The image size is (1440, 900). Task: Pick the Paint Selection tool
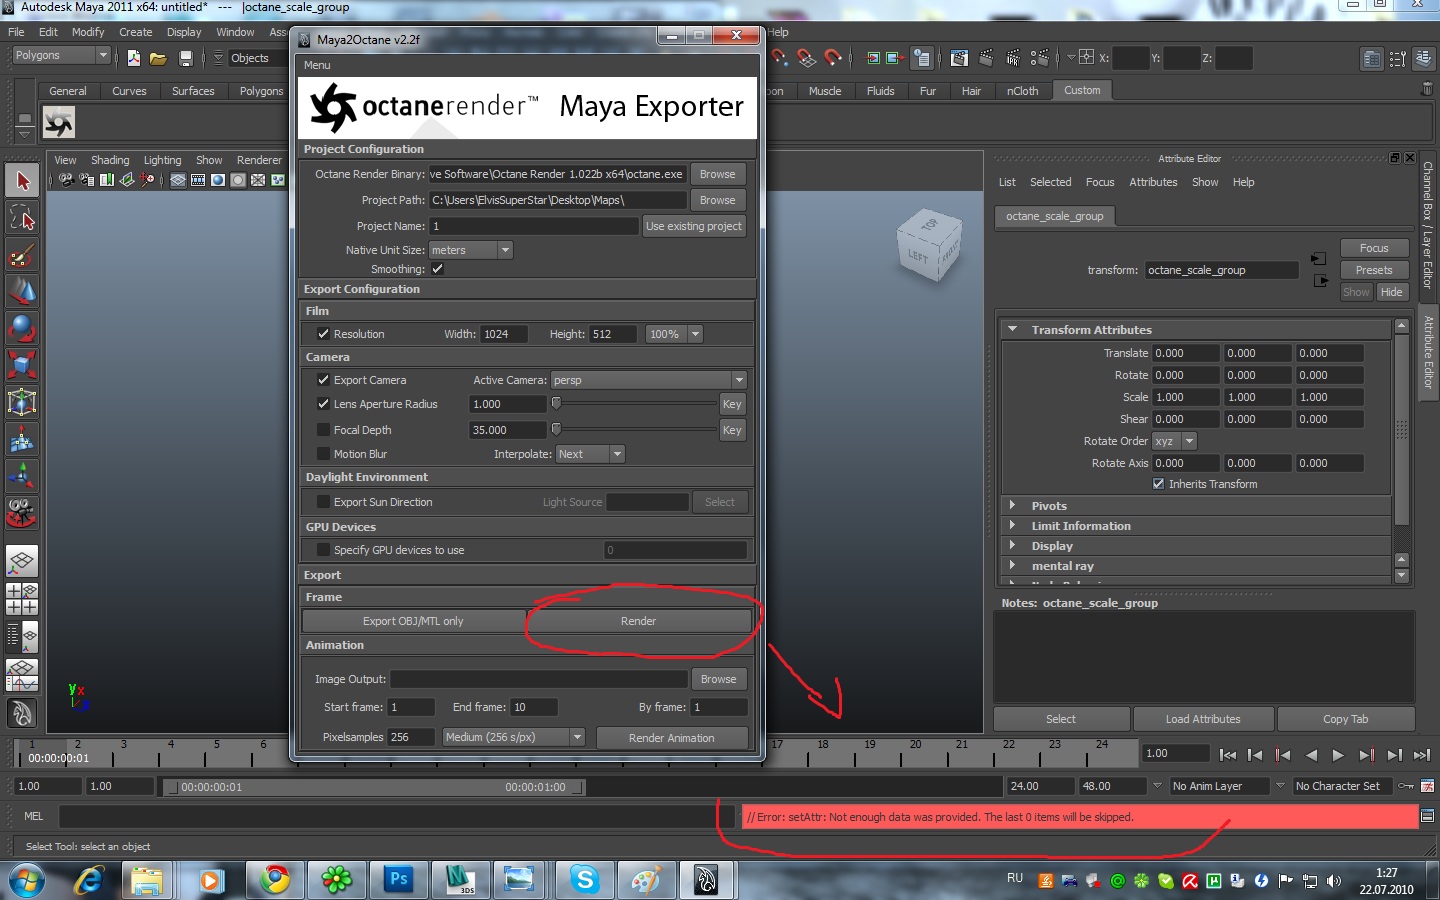coord(22,255)
